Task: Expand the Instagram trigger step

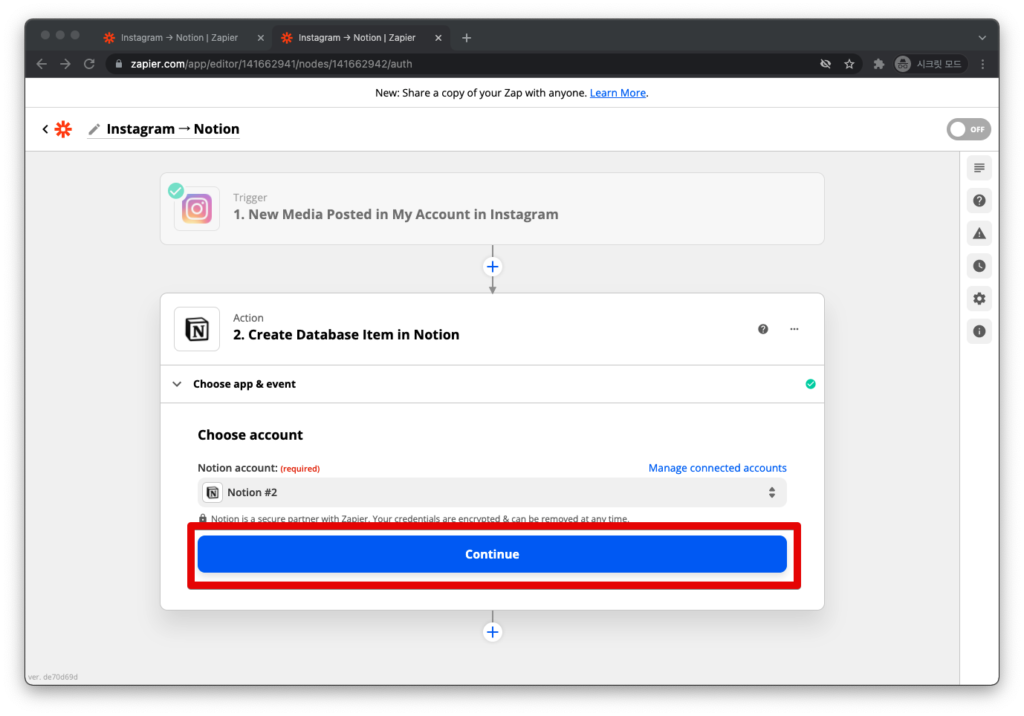Action: [492, 209]
